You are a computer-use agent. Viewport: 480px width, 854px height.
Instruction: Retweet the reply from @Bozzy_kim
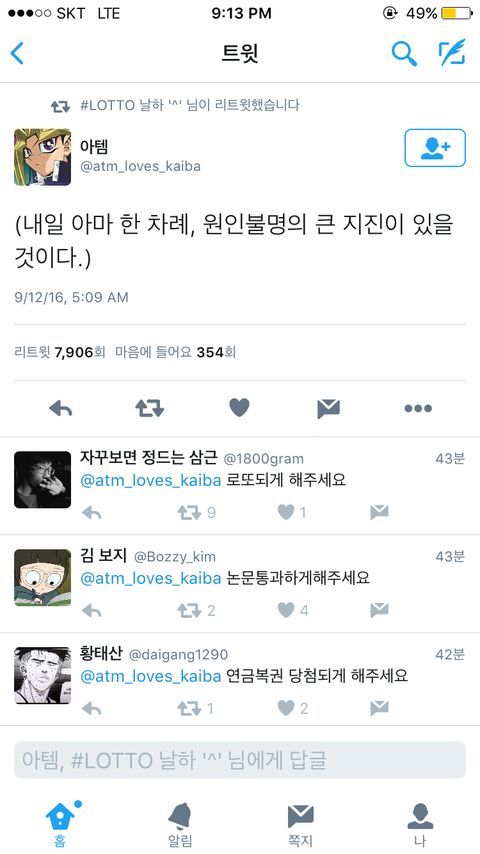point(196,610)
